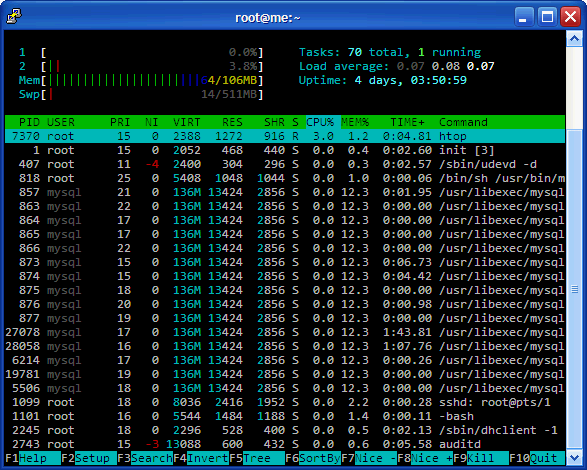This screenshot has height=470, width=587.
Task: Select mysql process with PID 6214
Action: (x=285, y=360)
